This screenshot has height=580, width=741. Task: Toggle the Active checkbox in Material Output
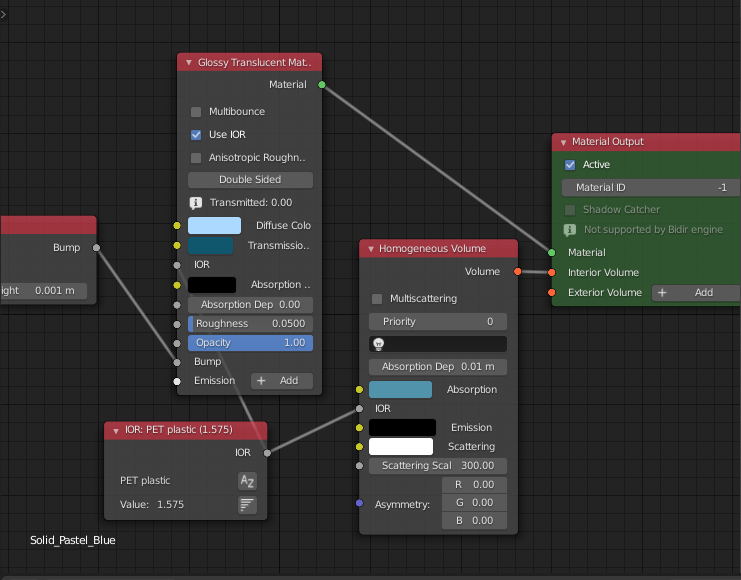point(570,165)
